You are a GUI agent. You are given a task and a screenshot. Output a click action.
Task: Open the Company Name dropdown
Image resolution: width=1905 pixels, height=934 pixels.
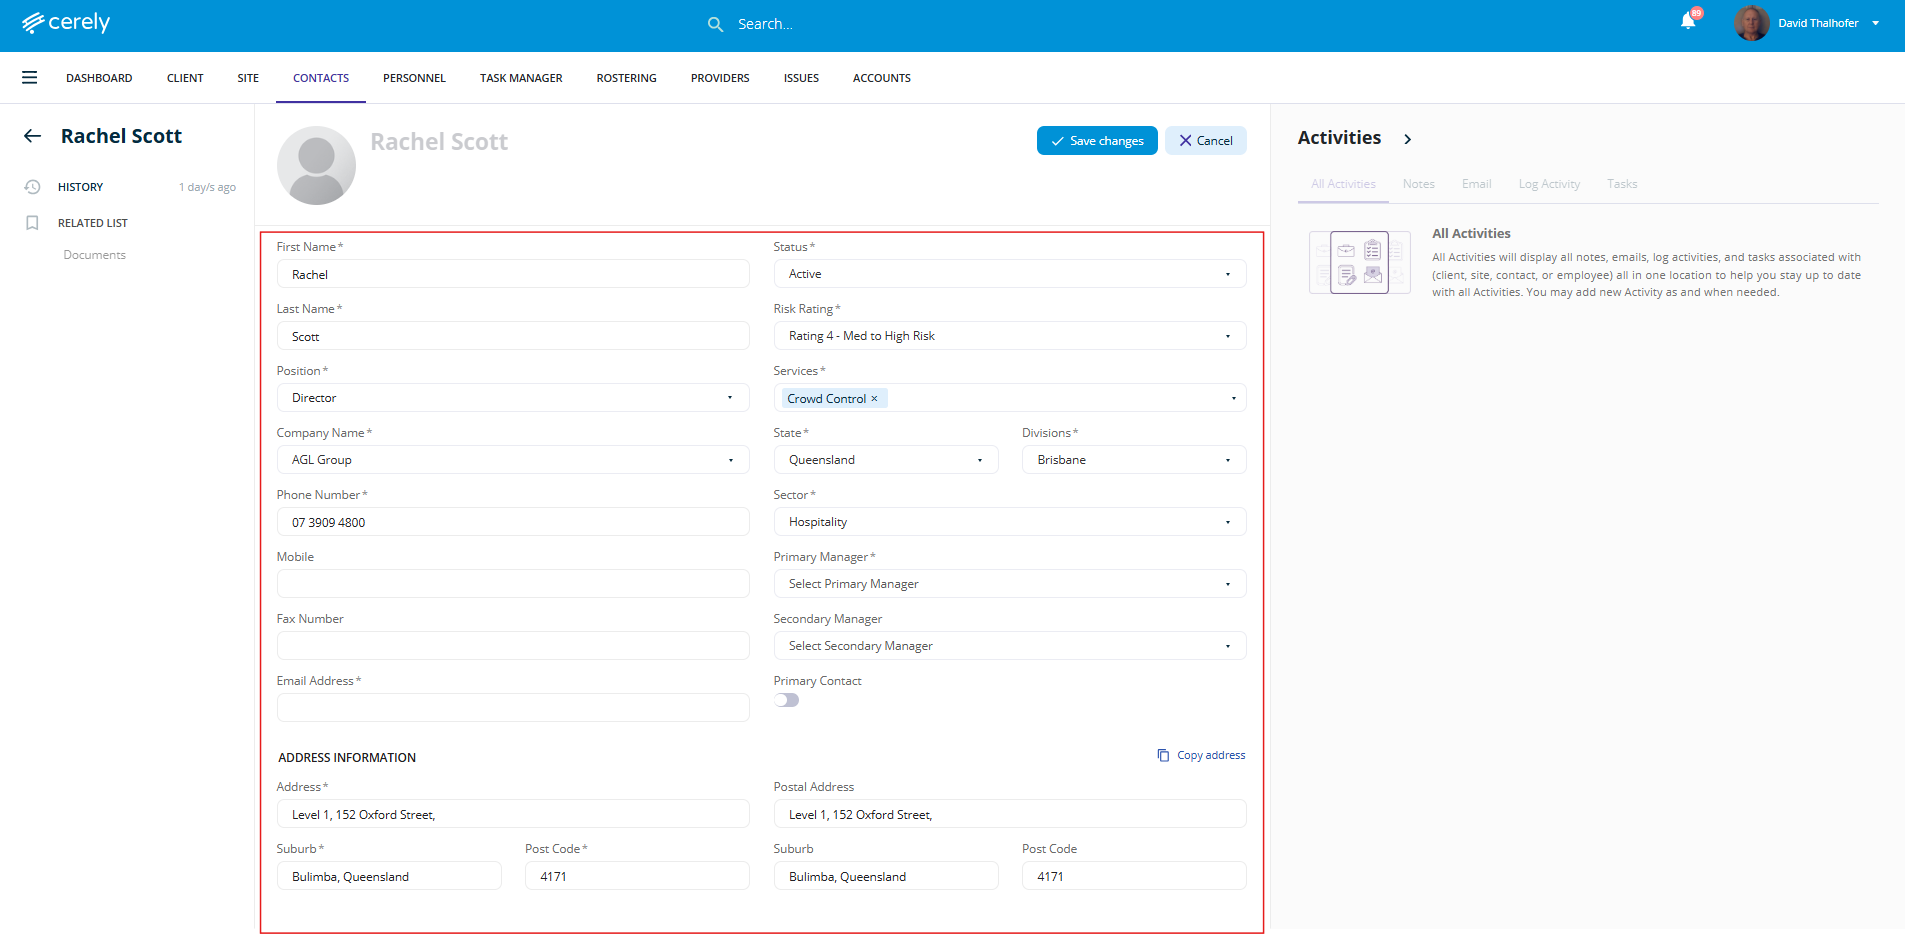coord(513,460)
